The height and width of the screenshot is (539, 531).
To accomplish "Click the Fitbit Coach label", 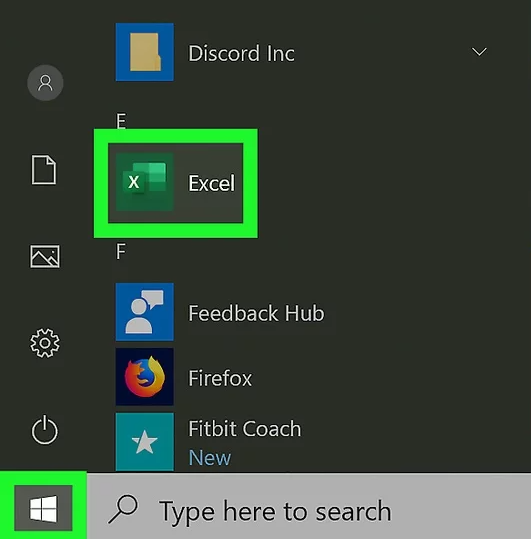I will point(245,429).
